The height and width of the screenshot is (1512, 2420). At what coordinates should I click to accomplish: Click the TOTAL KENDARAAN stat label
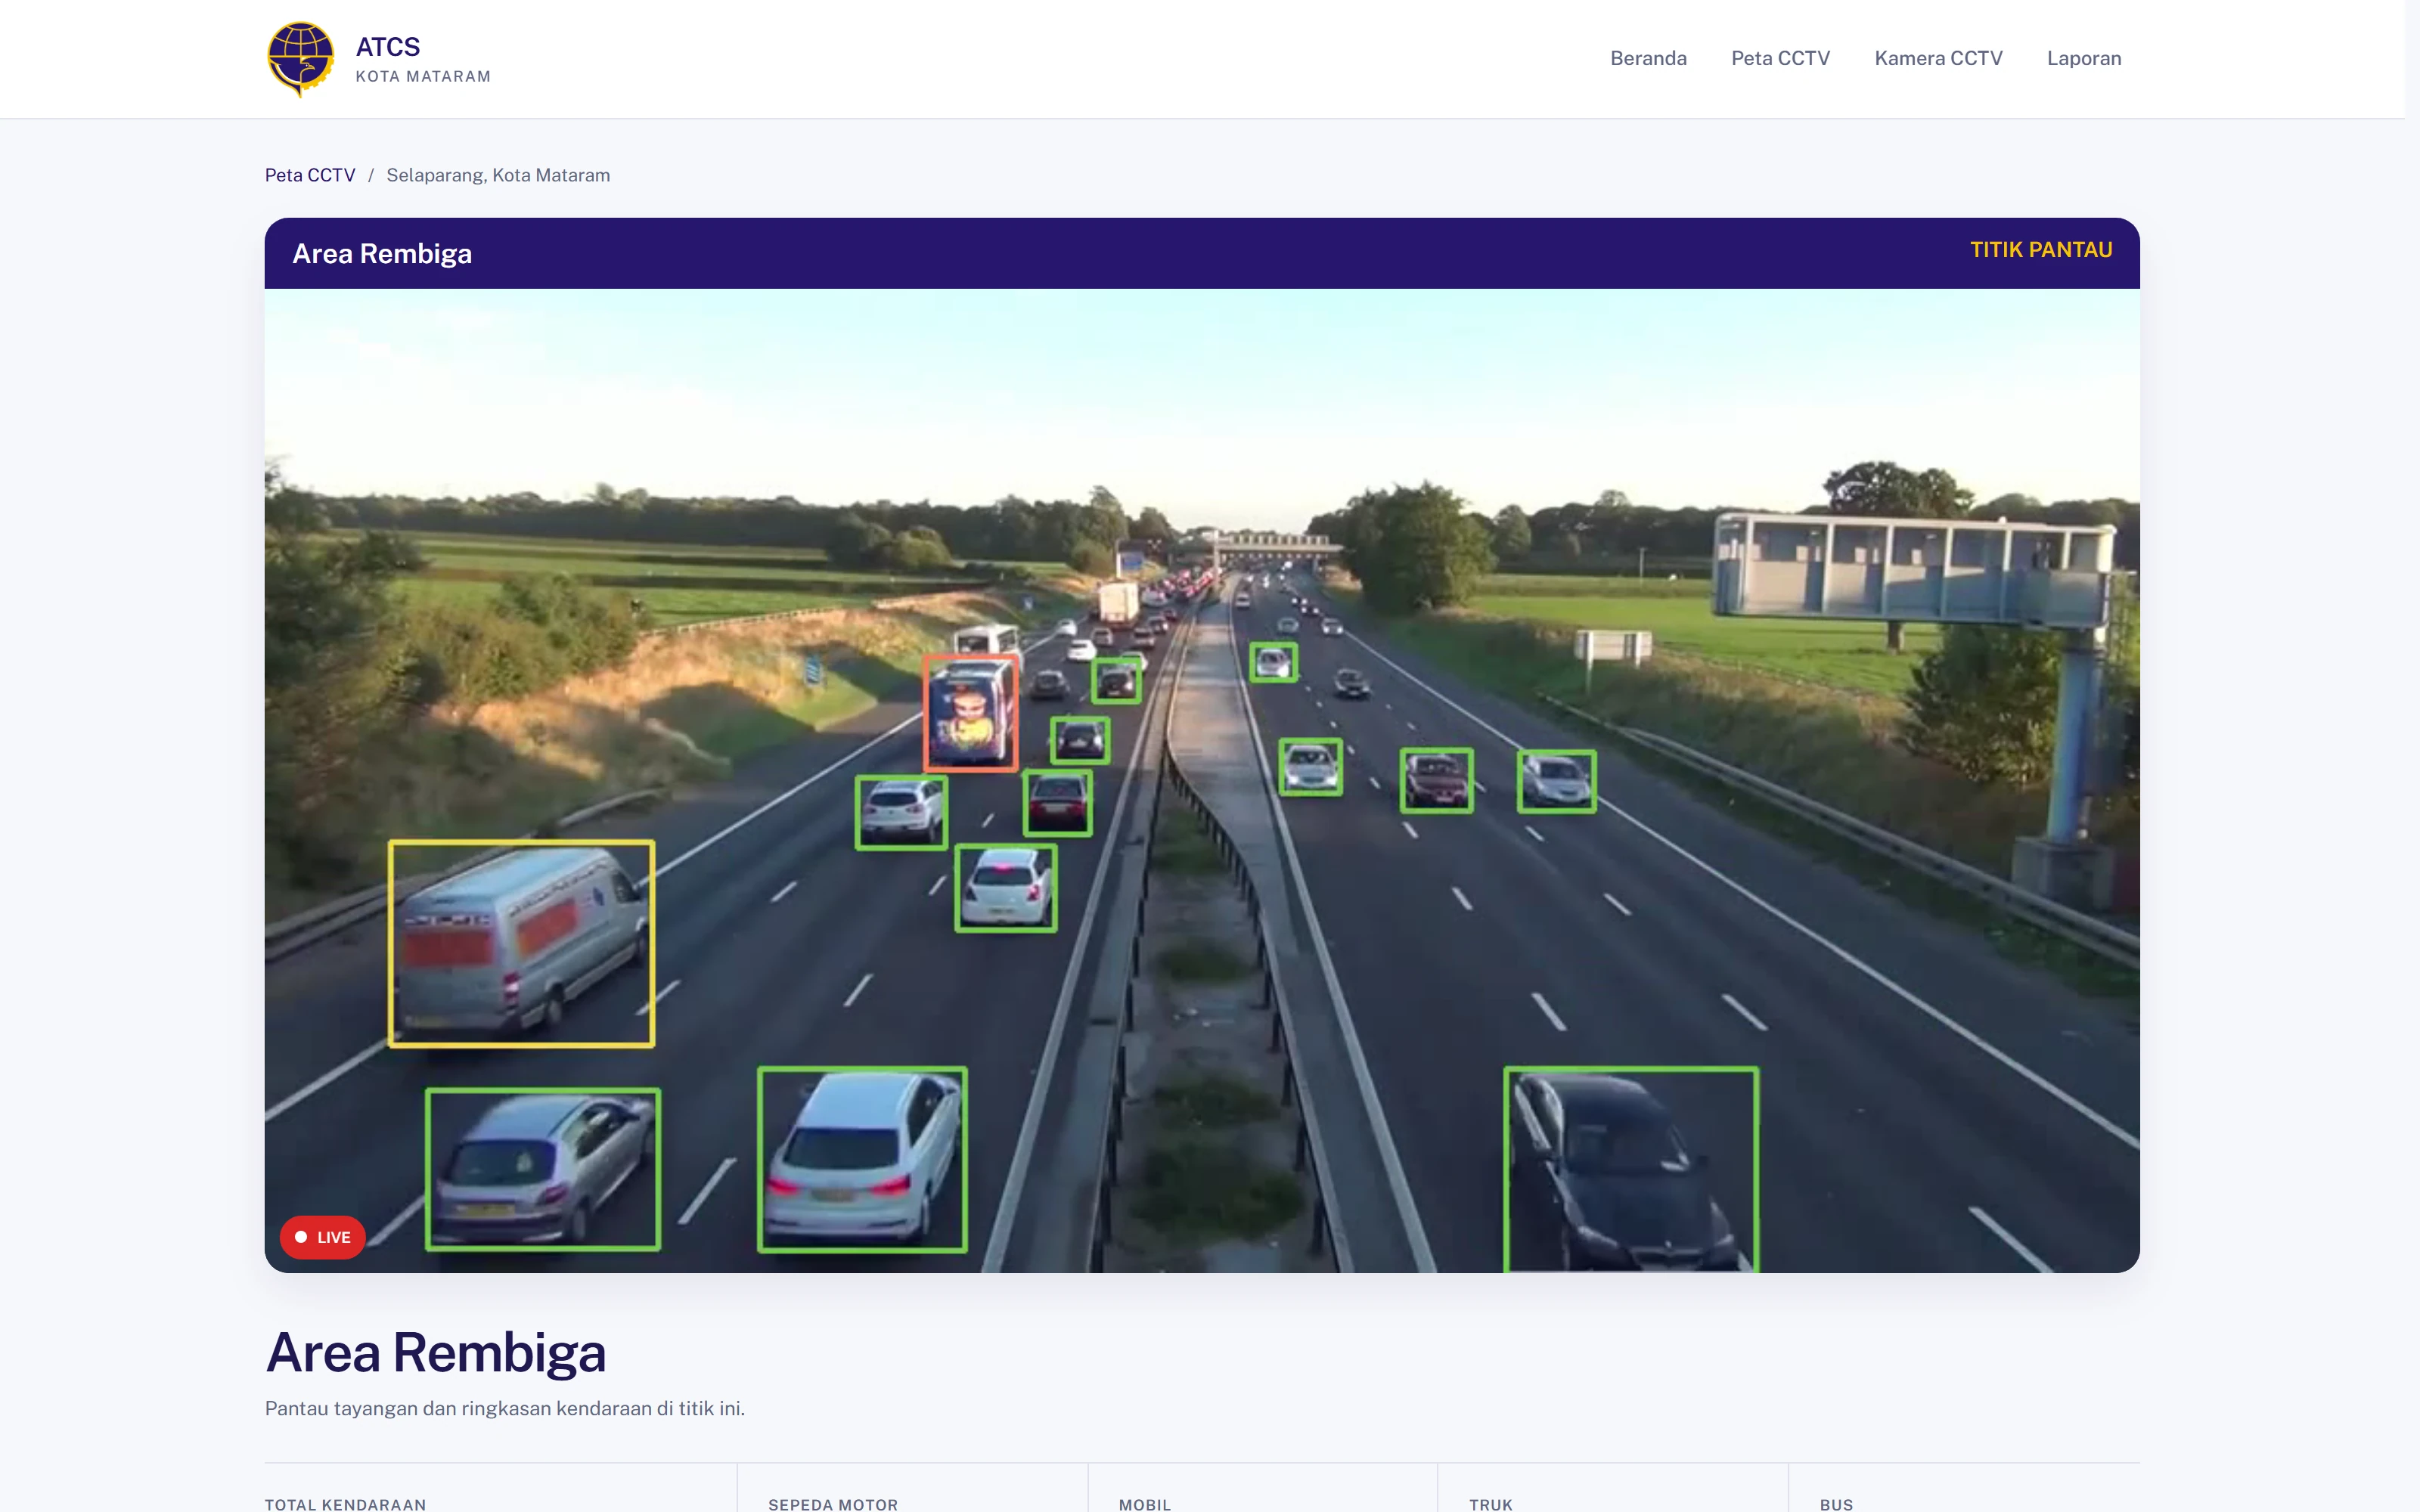pos(346,1504)
